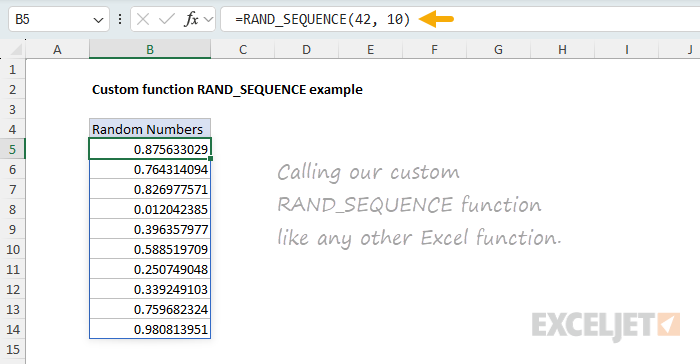Select column E header
700x364 pixels.
tap(371, 50)
